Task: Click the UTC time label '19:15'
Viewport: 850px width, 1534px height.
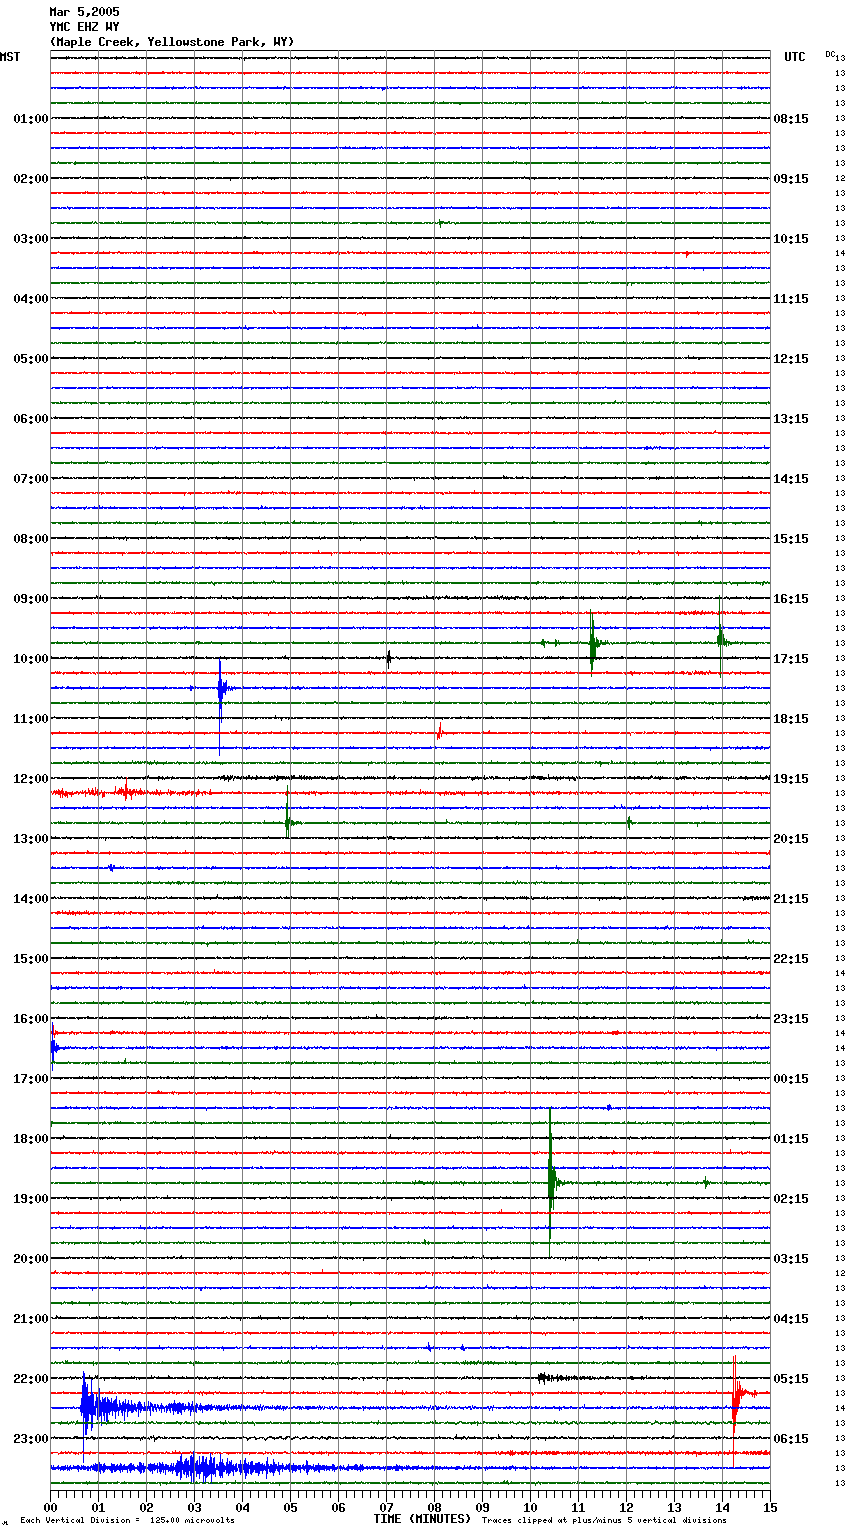Action: [791, 779]
